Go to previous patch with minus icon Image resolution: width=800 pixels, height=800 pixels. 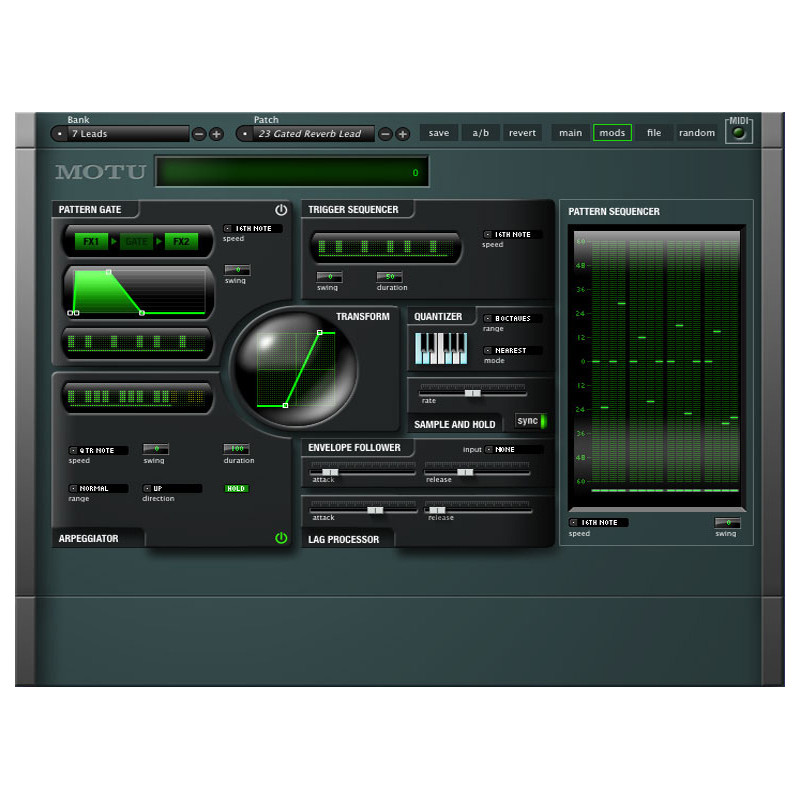[385, 134]
